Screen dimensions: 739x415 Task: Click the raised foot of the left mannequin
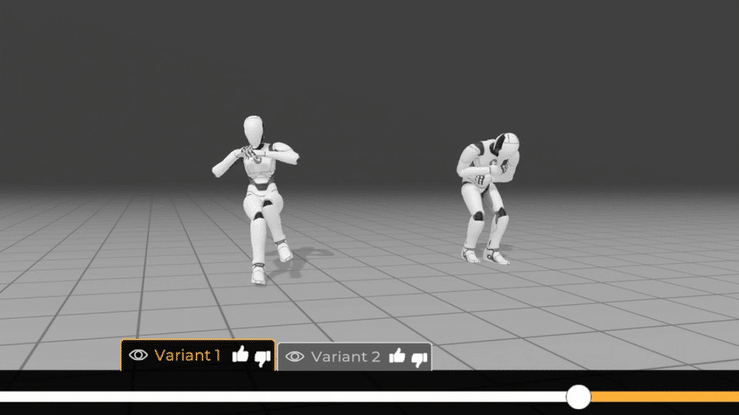pos(284,252)
